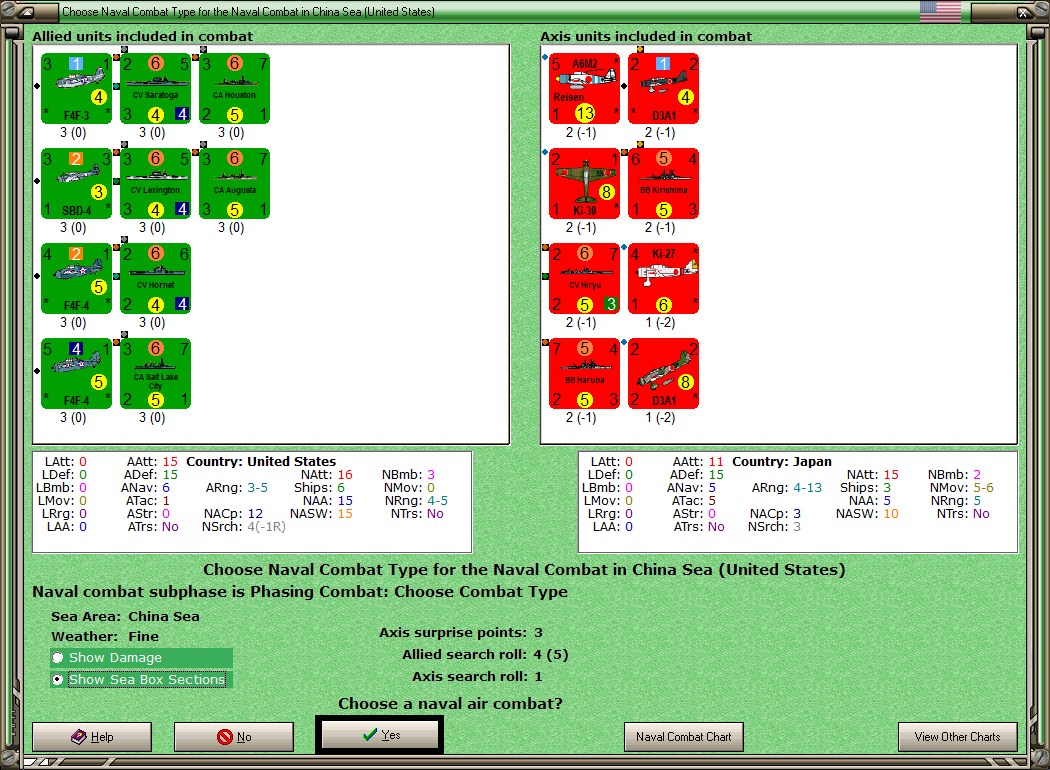Select the CA Houston cruiser counter
The image size is (1050, 770).
point(234,88)
